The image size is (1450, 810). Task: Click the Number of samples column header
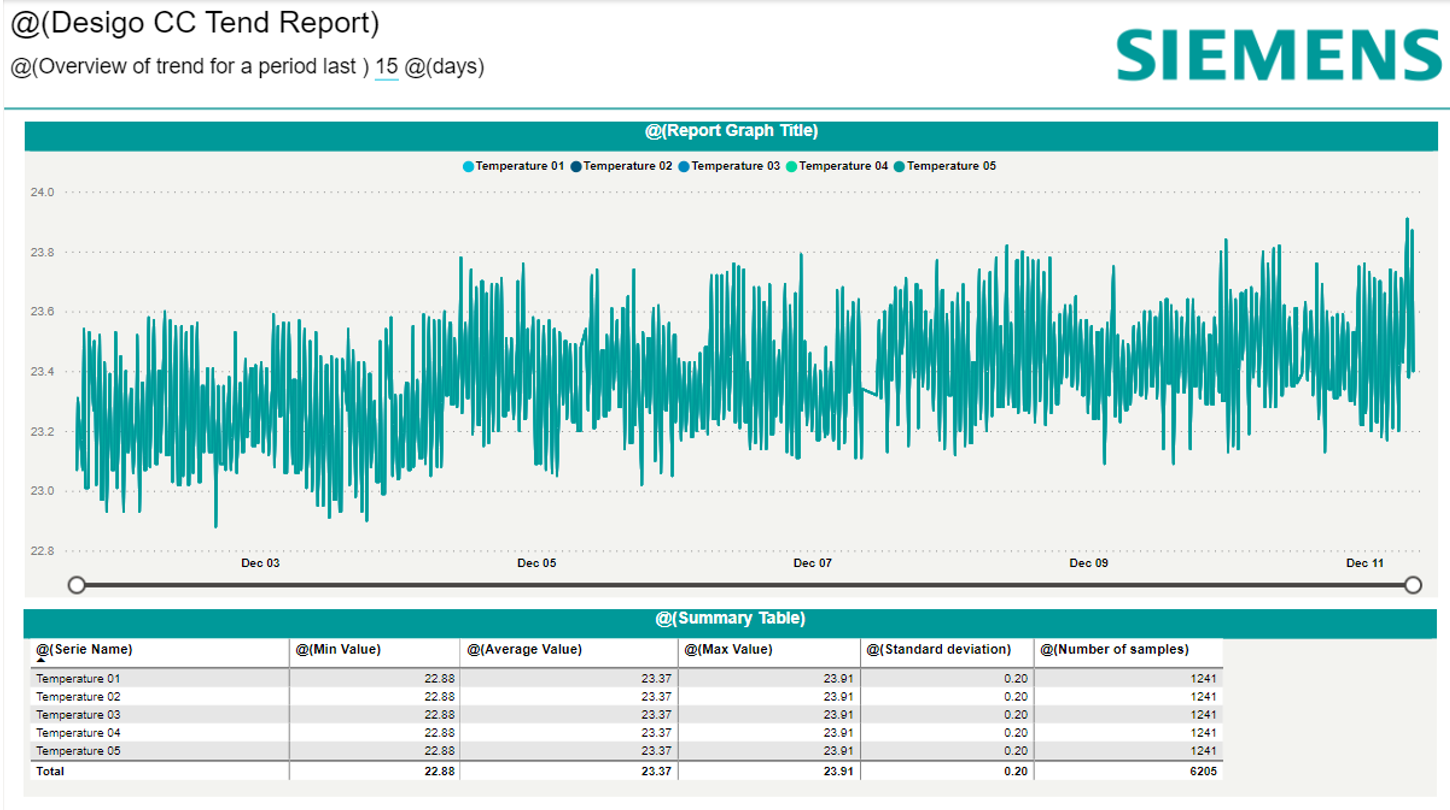(1114, 650)
